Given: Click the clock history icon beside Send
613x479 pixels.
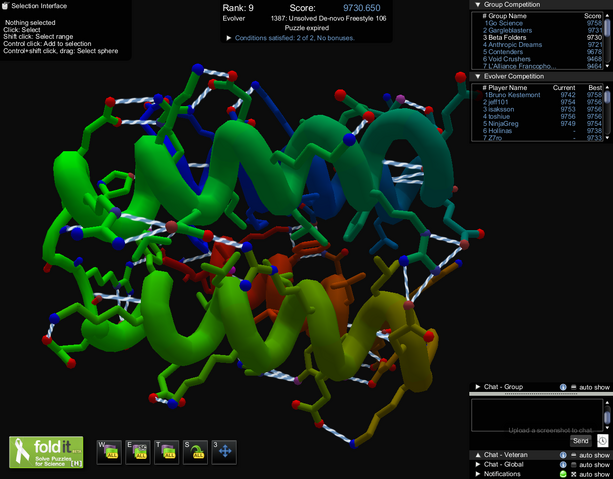Looking at the screenshot, I should 602,441.
